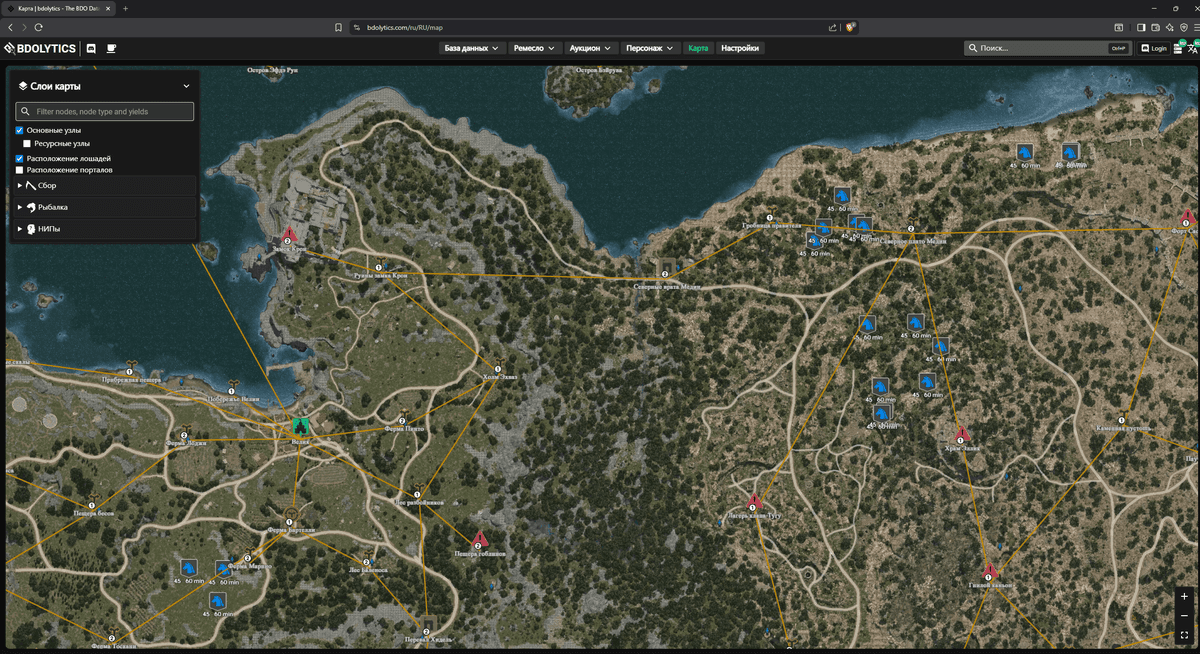Open the Аукцион dropdown menu
Viewport: 1200px width, 654px height.
(590, 48)
